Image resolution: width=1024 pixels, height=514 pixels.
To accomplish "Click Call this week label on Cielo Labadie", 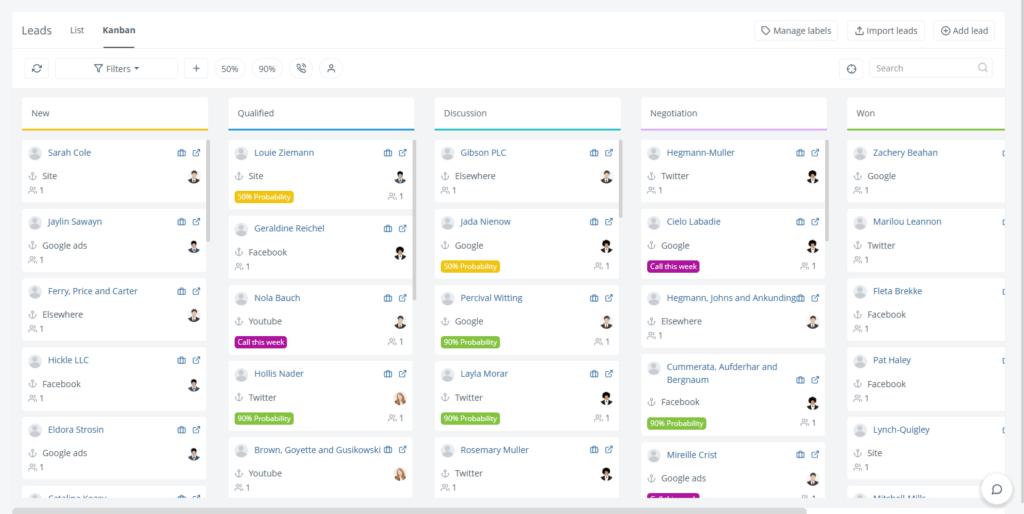I will coord(673,266).
